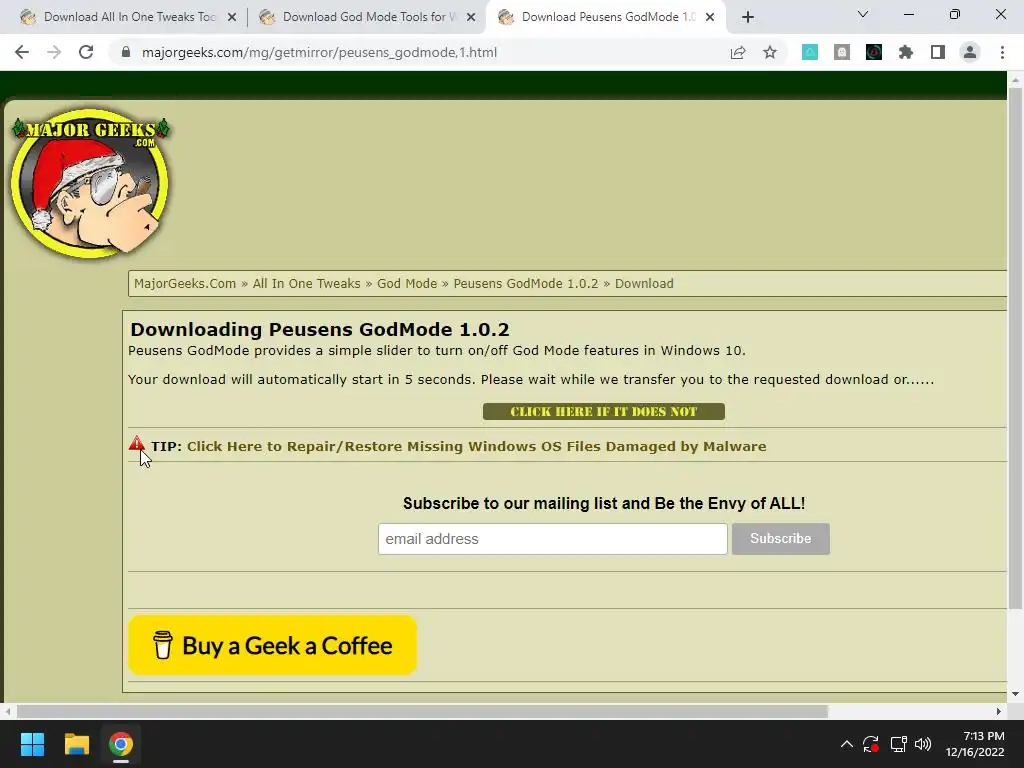1024x768 pixels.
Task: Bookmark this page with the star
Action: tap(770, 52)
